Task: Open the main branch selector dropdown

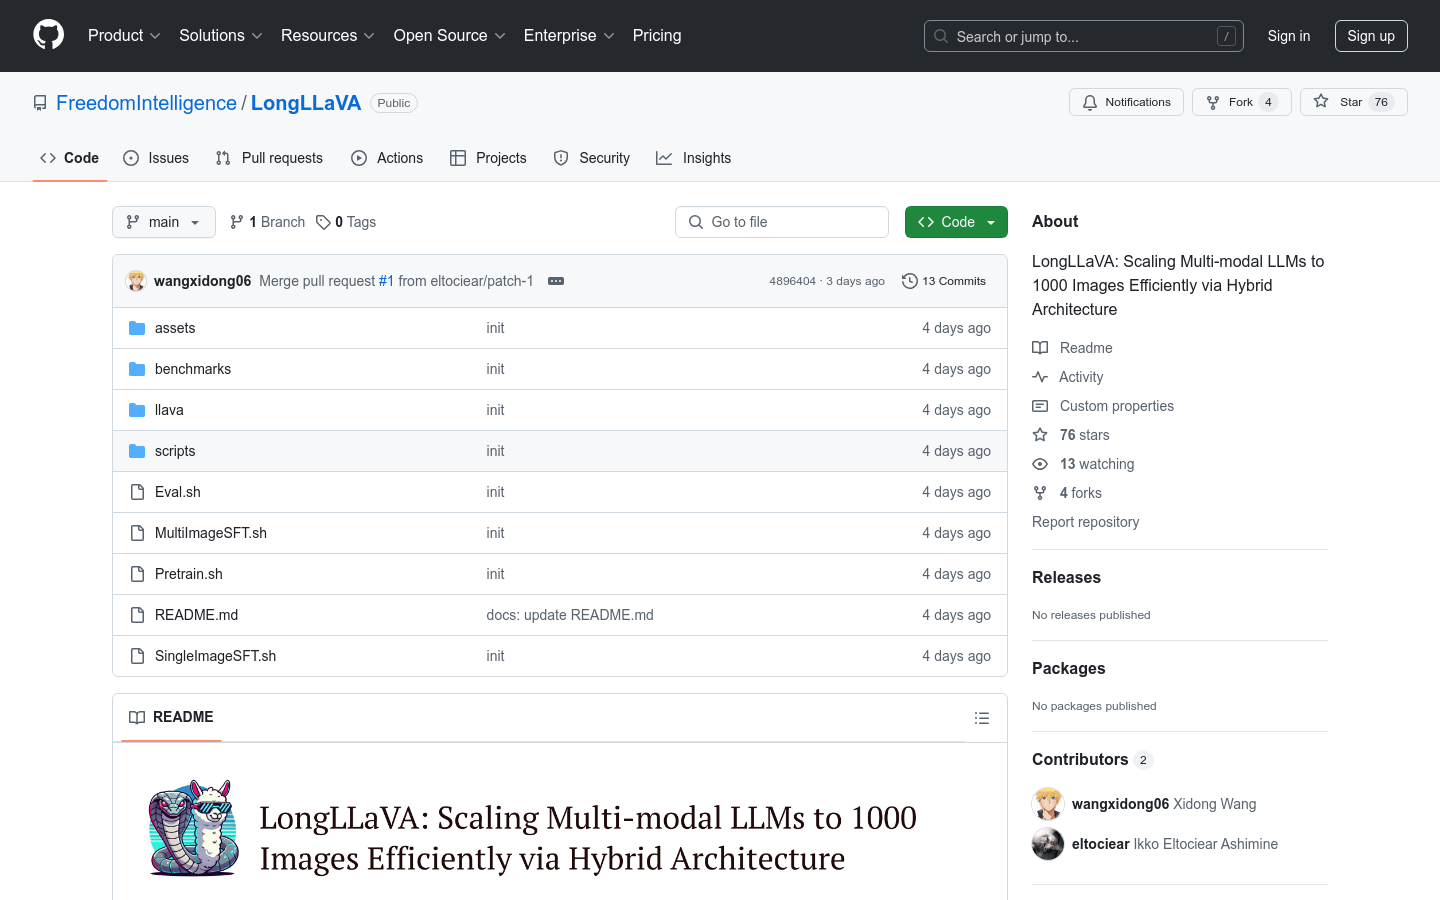Action: point(164,222)
